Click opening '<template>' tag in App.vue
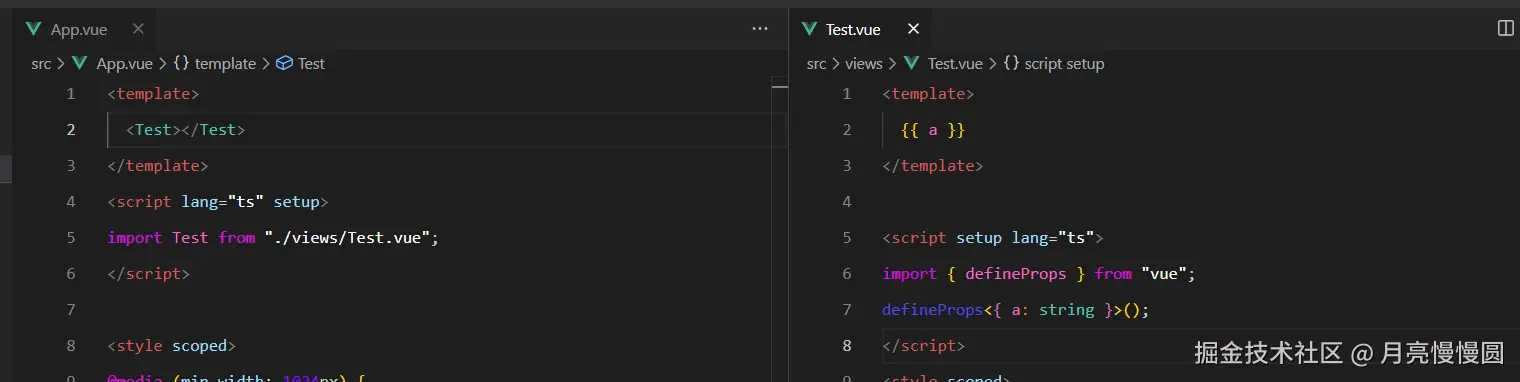 click(154, 93)
